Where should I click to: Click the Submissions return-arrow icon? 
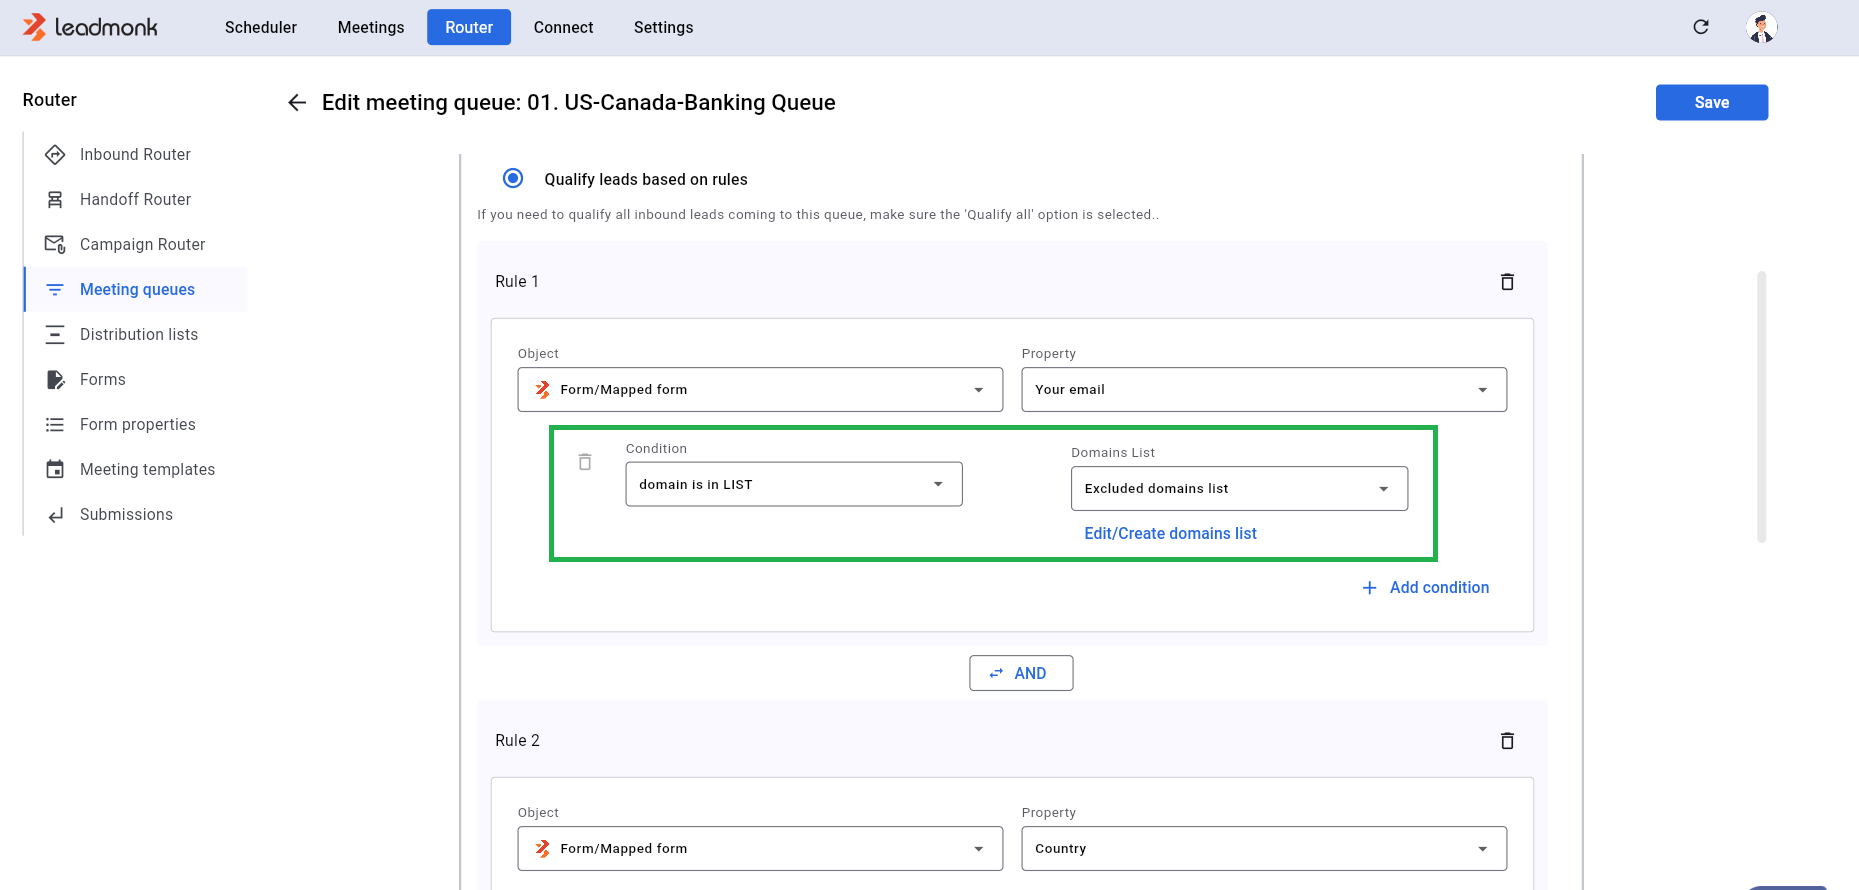55,514
